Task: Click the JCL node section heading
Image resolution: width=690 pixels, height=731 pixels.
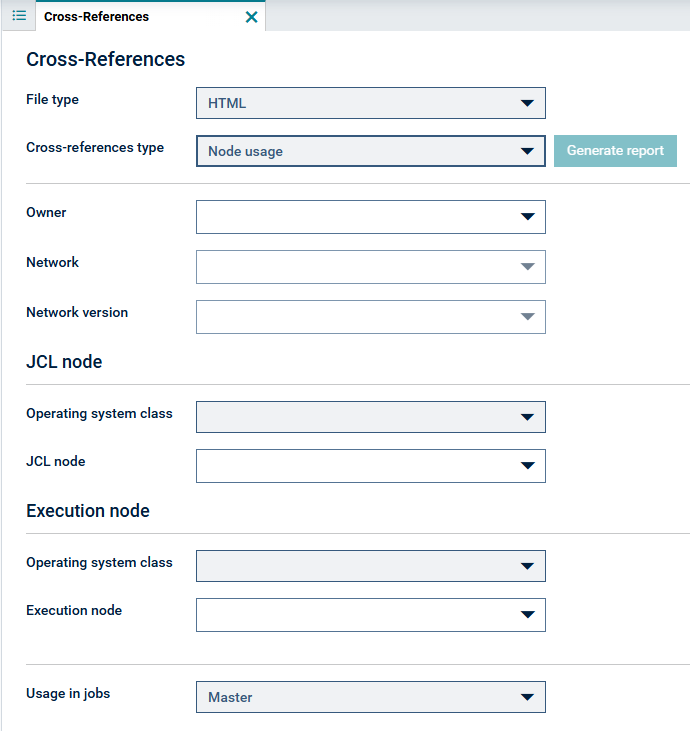Action: pyautogui.click(x=64, y=362)
